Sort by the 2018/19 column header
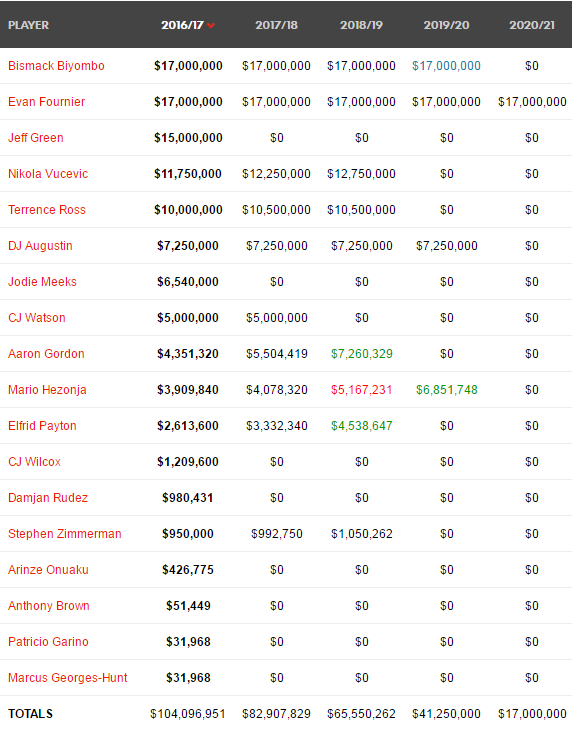The height and width of the screenshot is (729, 572). 361,25
